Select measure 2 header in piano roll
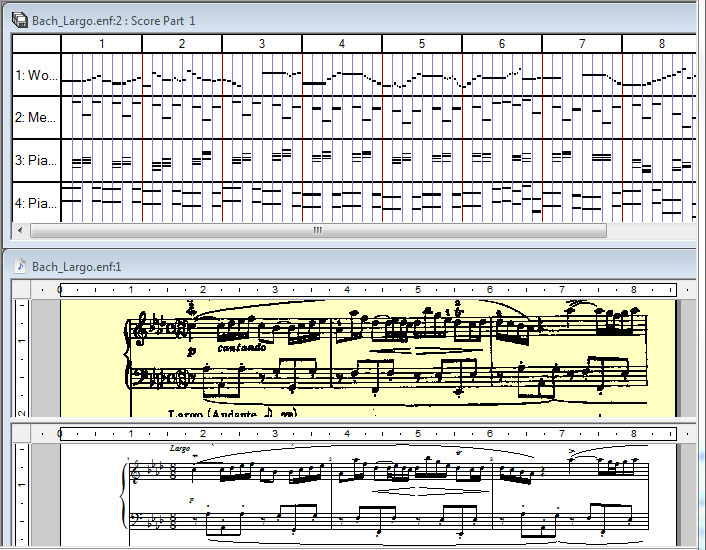The height and width of the screenshot is (550, 706). pyautogui.click(x=182, y=44)
